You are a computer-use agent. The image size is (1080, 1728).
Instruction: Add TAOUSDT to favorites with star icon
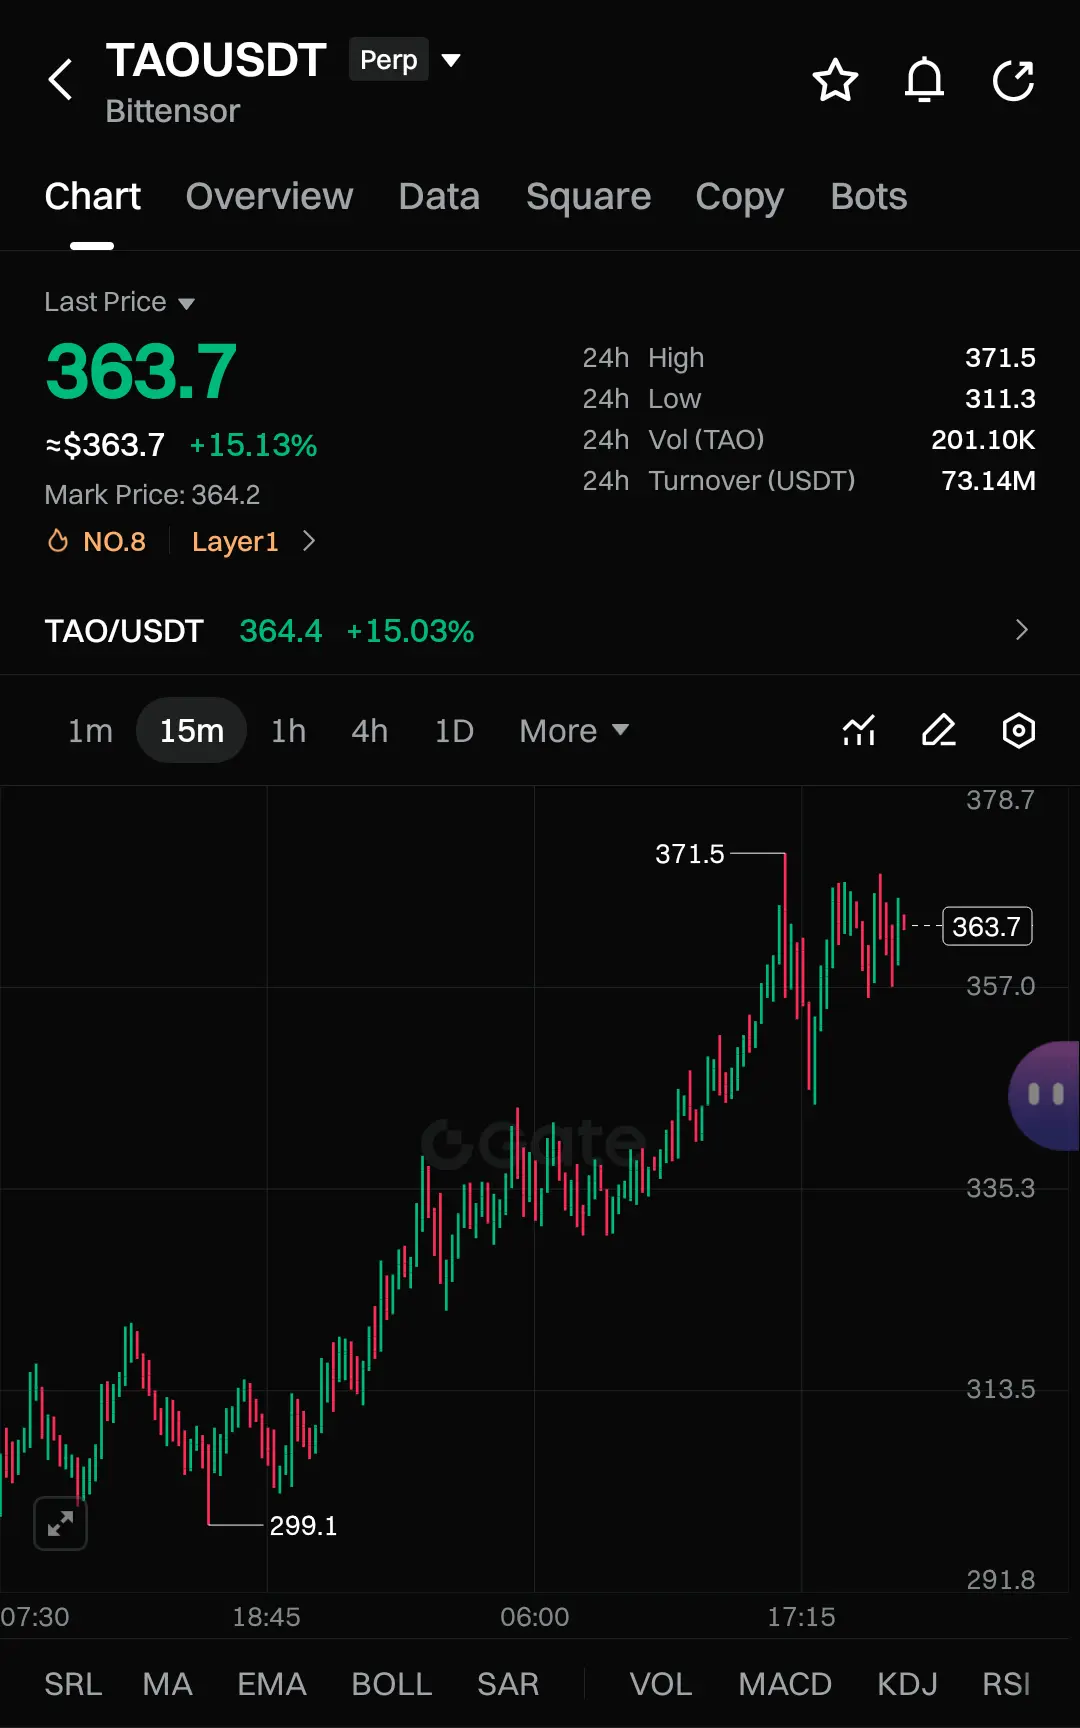point(835,80)
